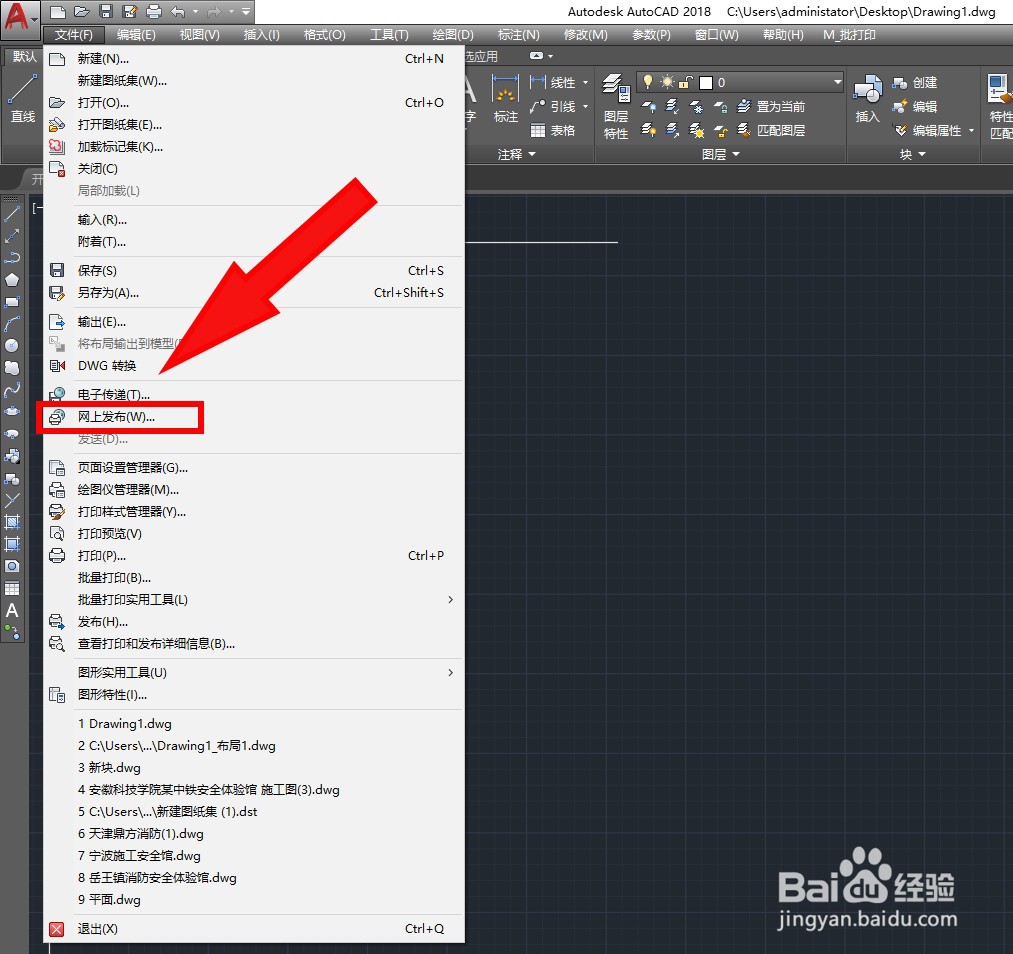1013x954 pixels.
Task: Select the spline tool in left toolbar
Action: [12, 389]
